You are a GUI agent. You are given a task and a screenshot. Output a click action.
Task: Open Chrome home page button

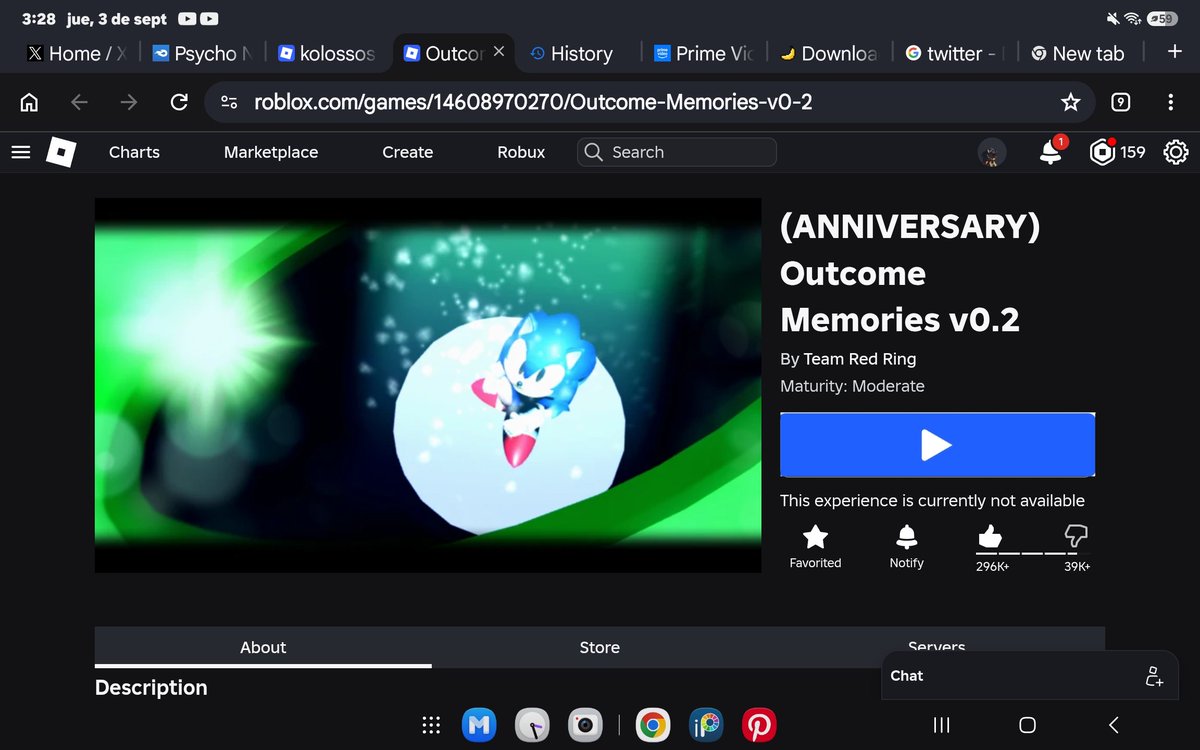pyautogui.click(x=29, y=102)
